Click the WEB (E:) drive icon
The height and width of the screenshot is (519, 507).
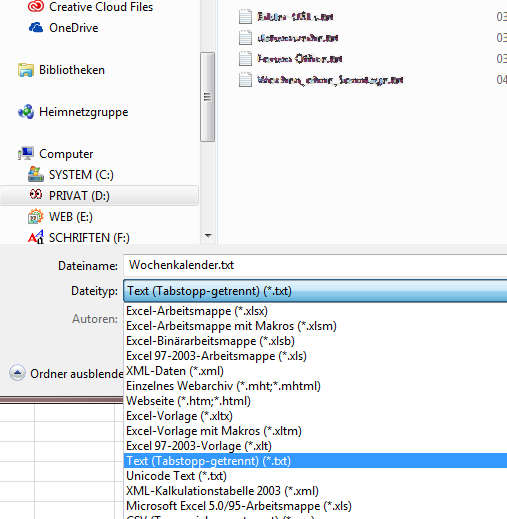(x=36, y=217)
